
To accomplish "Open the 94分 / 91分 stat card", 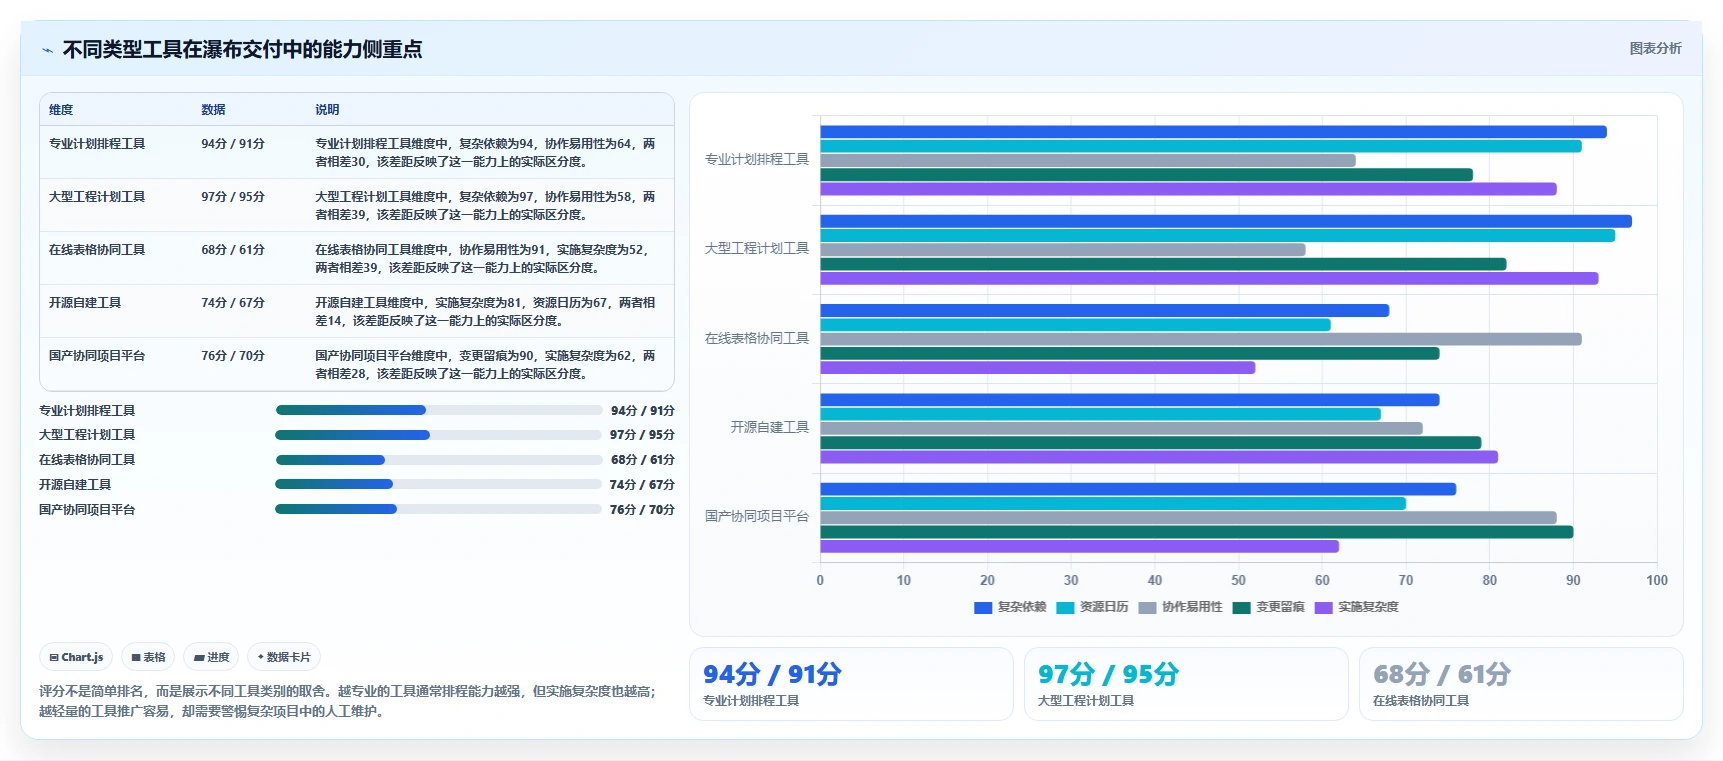I will coord(851,684).
